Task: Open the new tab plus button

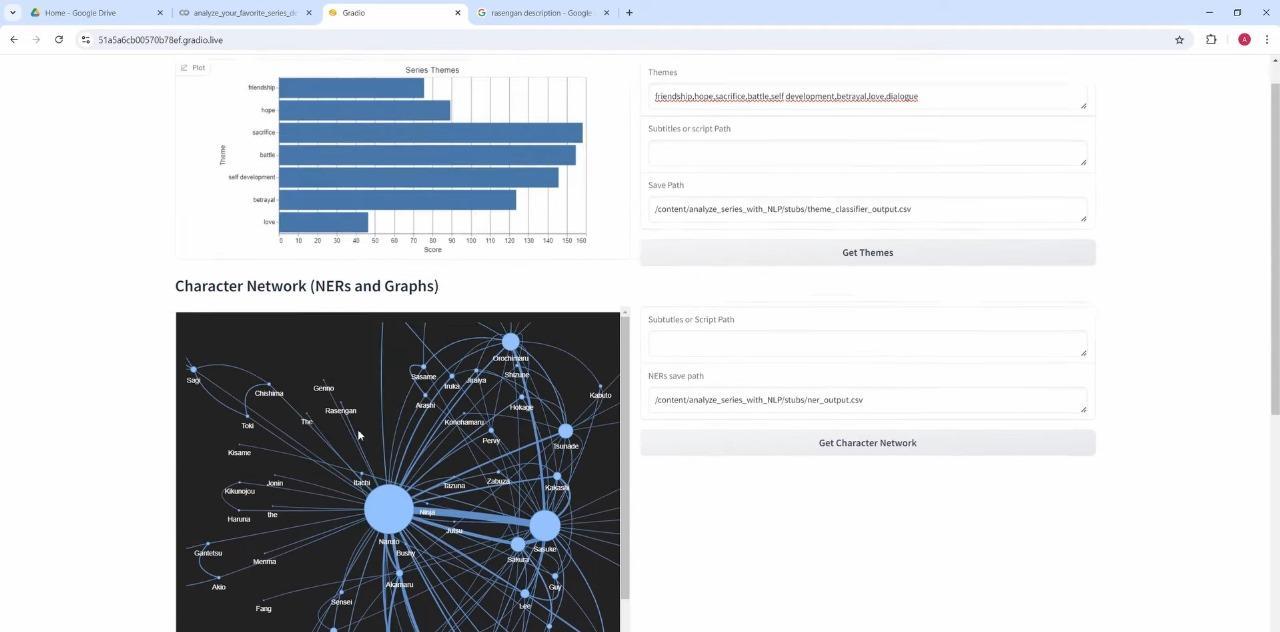Action: pos(629,13)
